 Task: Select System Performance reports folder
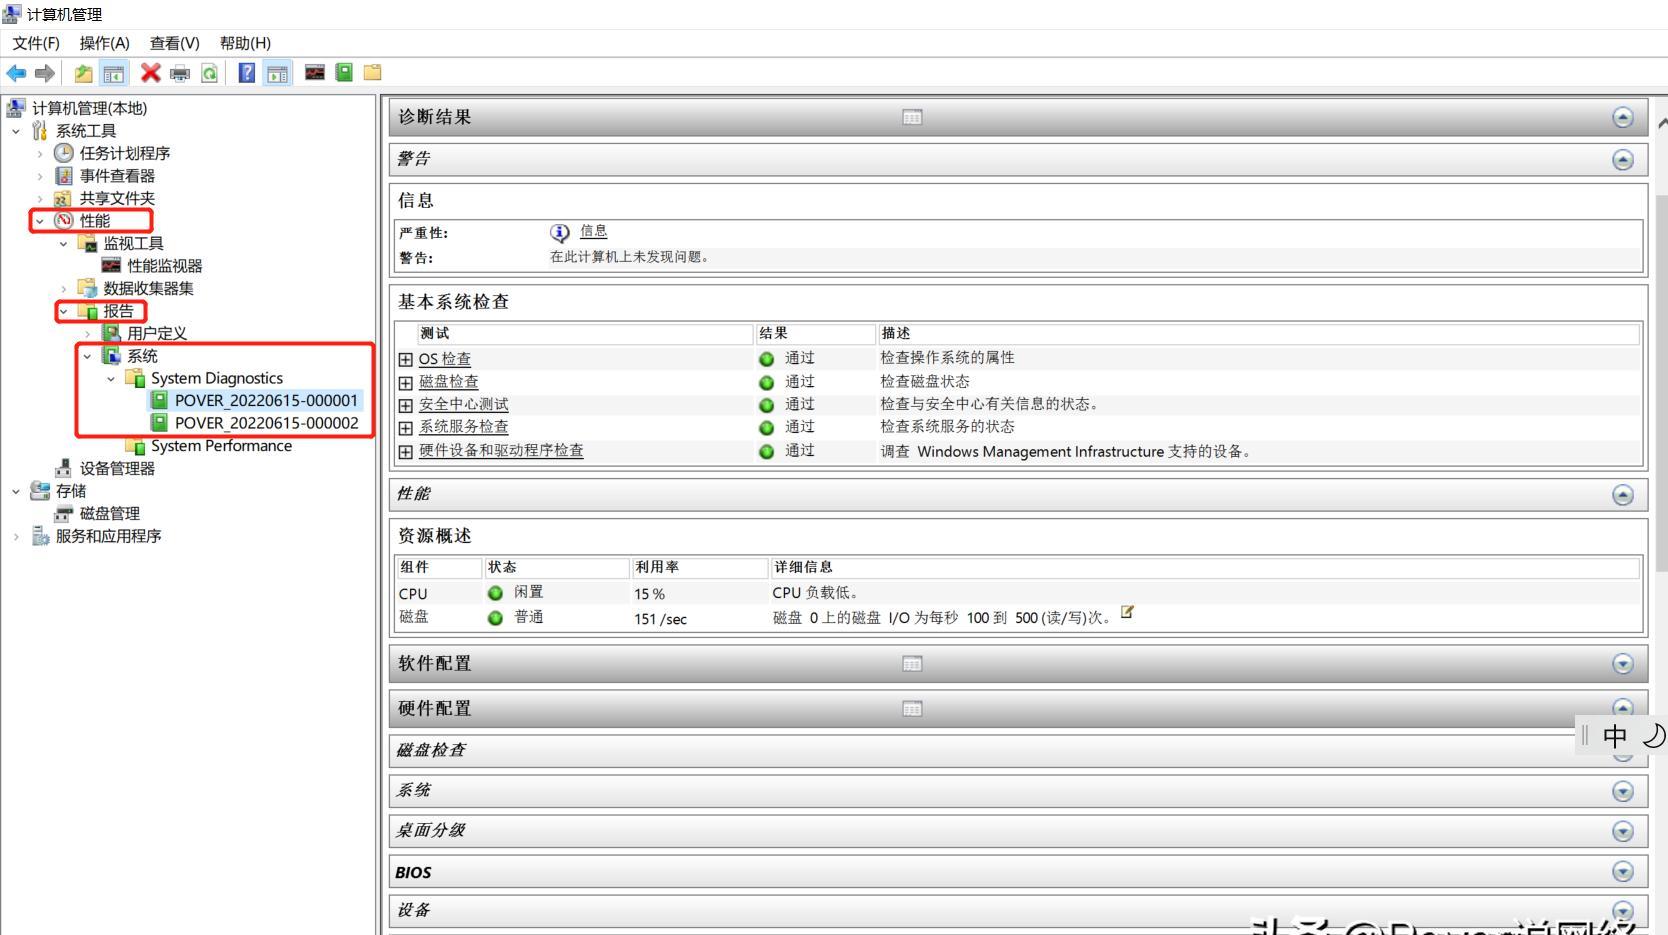(x=221, y=446)
